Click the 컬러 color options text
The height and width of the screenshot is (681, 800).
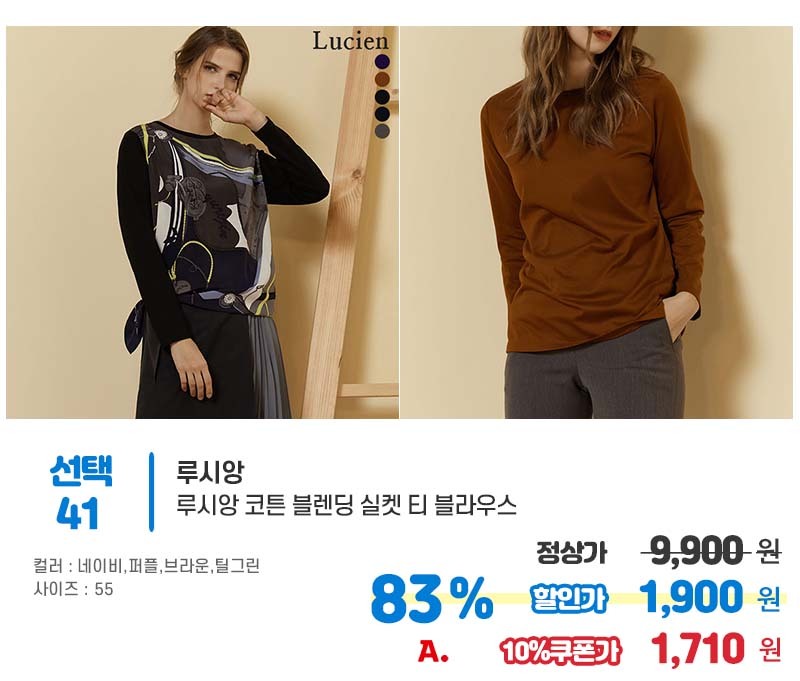(x=146, y=565)
